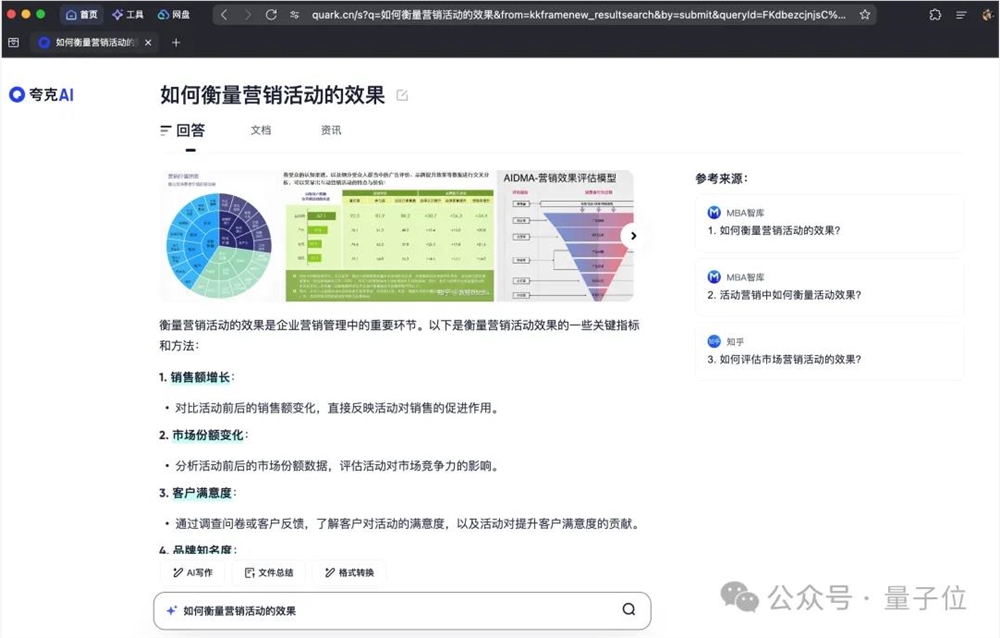Navigate back using the browser back arrow
Image resolution: width=1000 pixels, height=638 pixels.
tap(222, 15)
